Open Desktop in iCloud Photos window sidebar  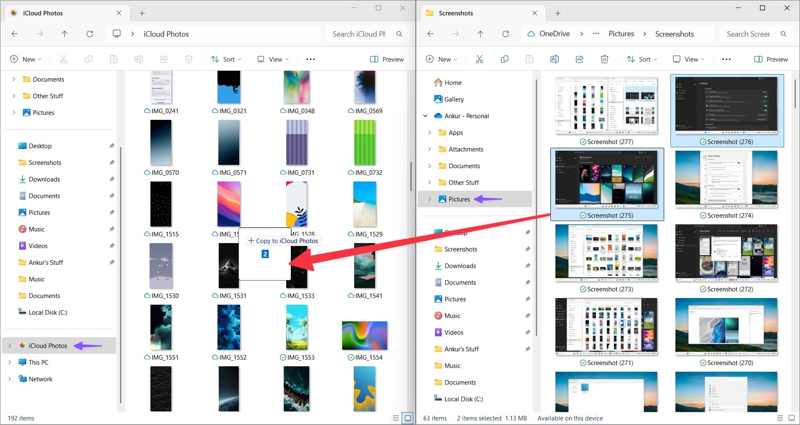(35, 146)
